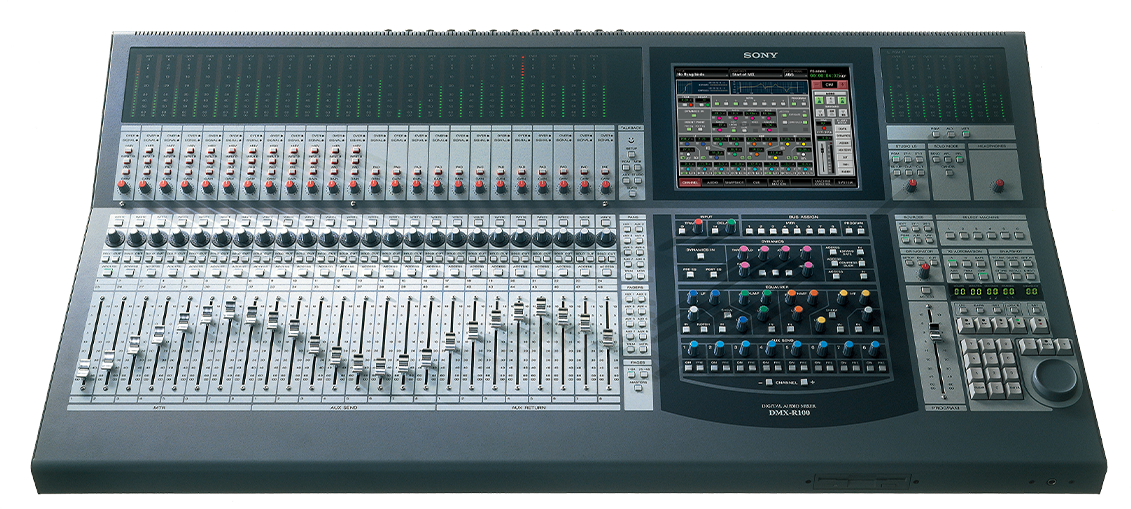Click the red Headphones level knob
Image resolution: width=1131 pixels, height=509 pixels.
coord(997,185)
